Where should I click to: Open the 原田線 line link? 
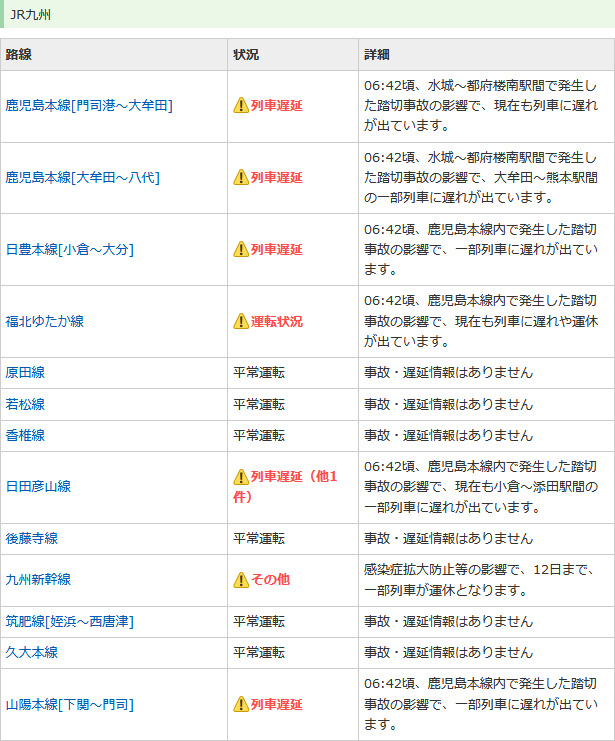(25, 372)
